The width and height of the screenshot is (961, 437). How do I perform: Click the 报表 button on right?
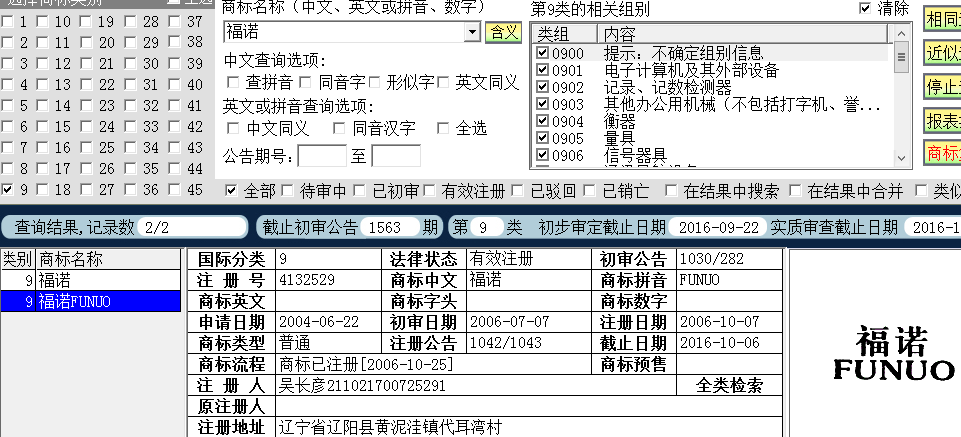pyautogui.click(x=943, y=121)
